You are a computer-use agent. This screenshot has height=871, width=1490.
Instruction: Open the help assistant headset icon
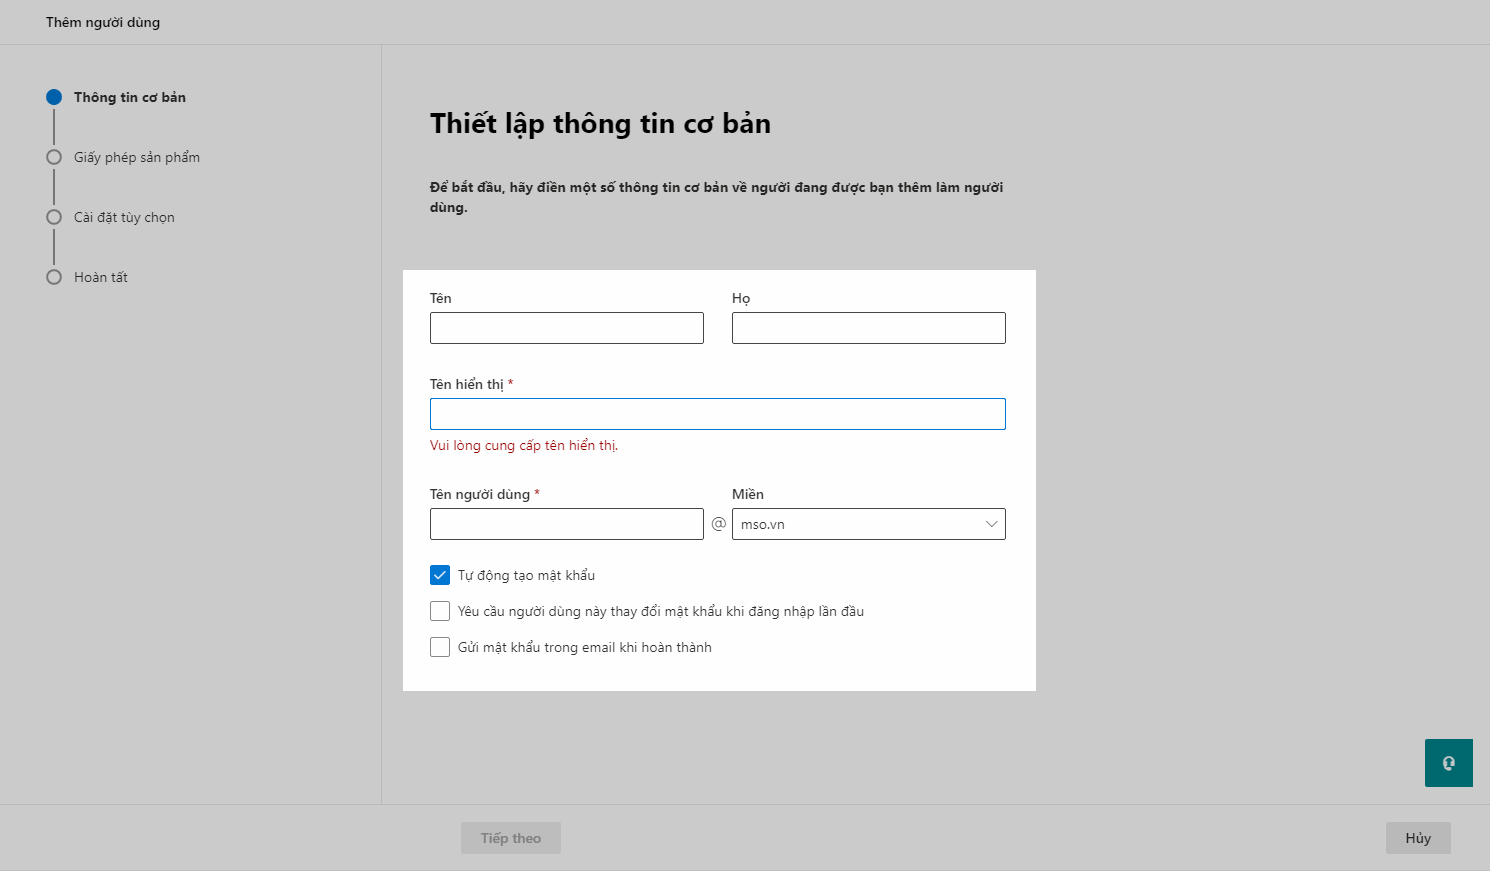(1448, 763)
